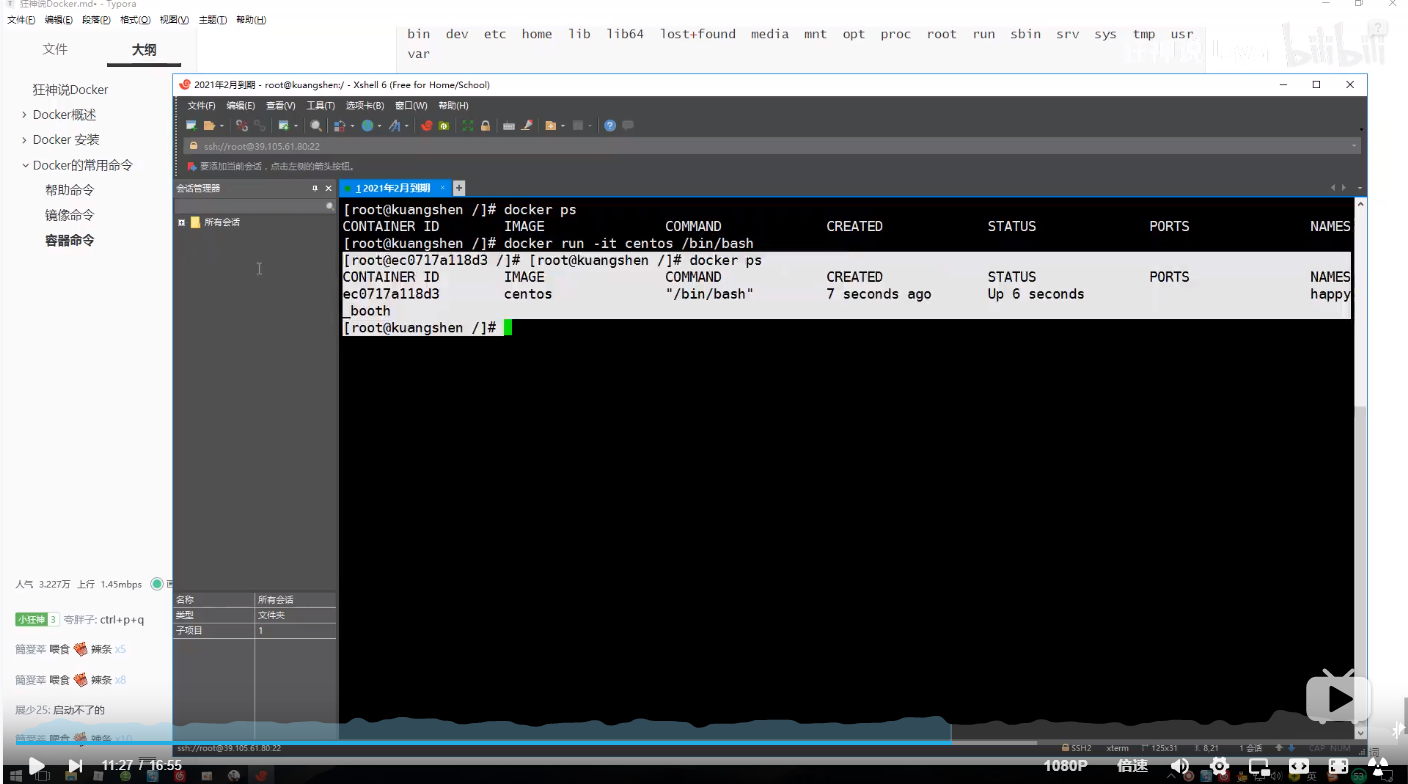Click the Xshell help question mark icon
The image size is (1408, 784).
[x=610, y=126]
